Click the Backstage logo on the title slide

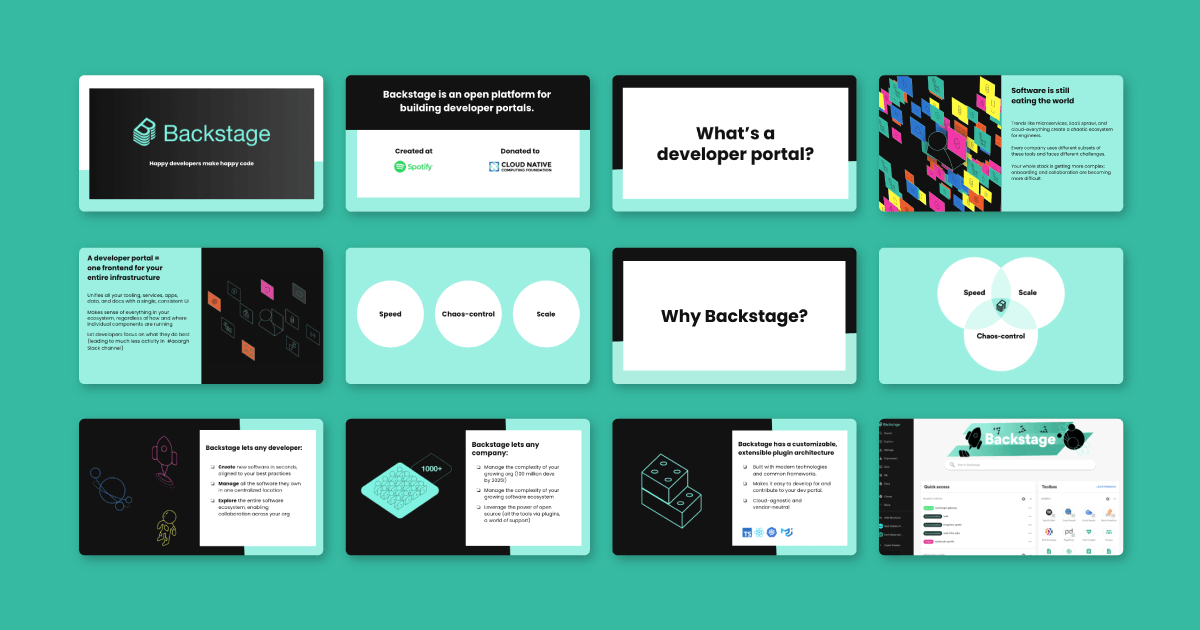click(201, 132)
